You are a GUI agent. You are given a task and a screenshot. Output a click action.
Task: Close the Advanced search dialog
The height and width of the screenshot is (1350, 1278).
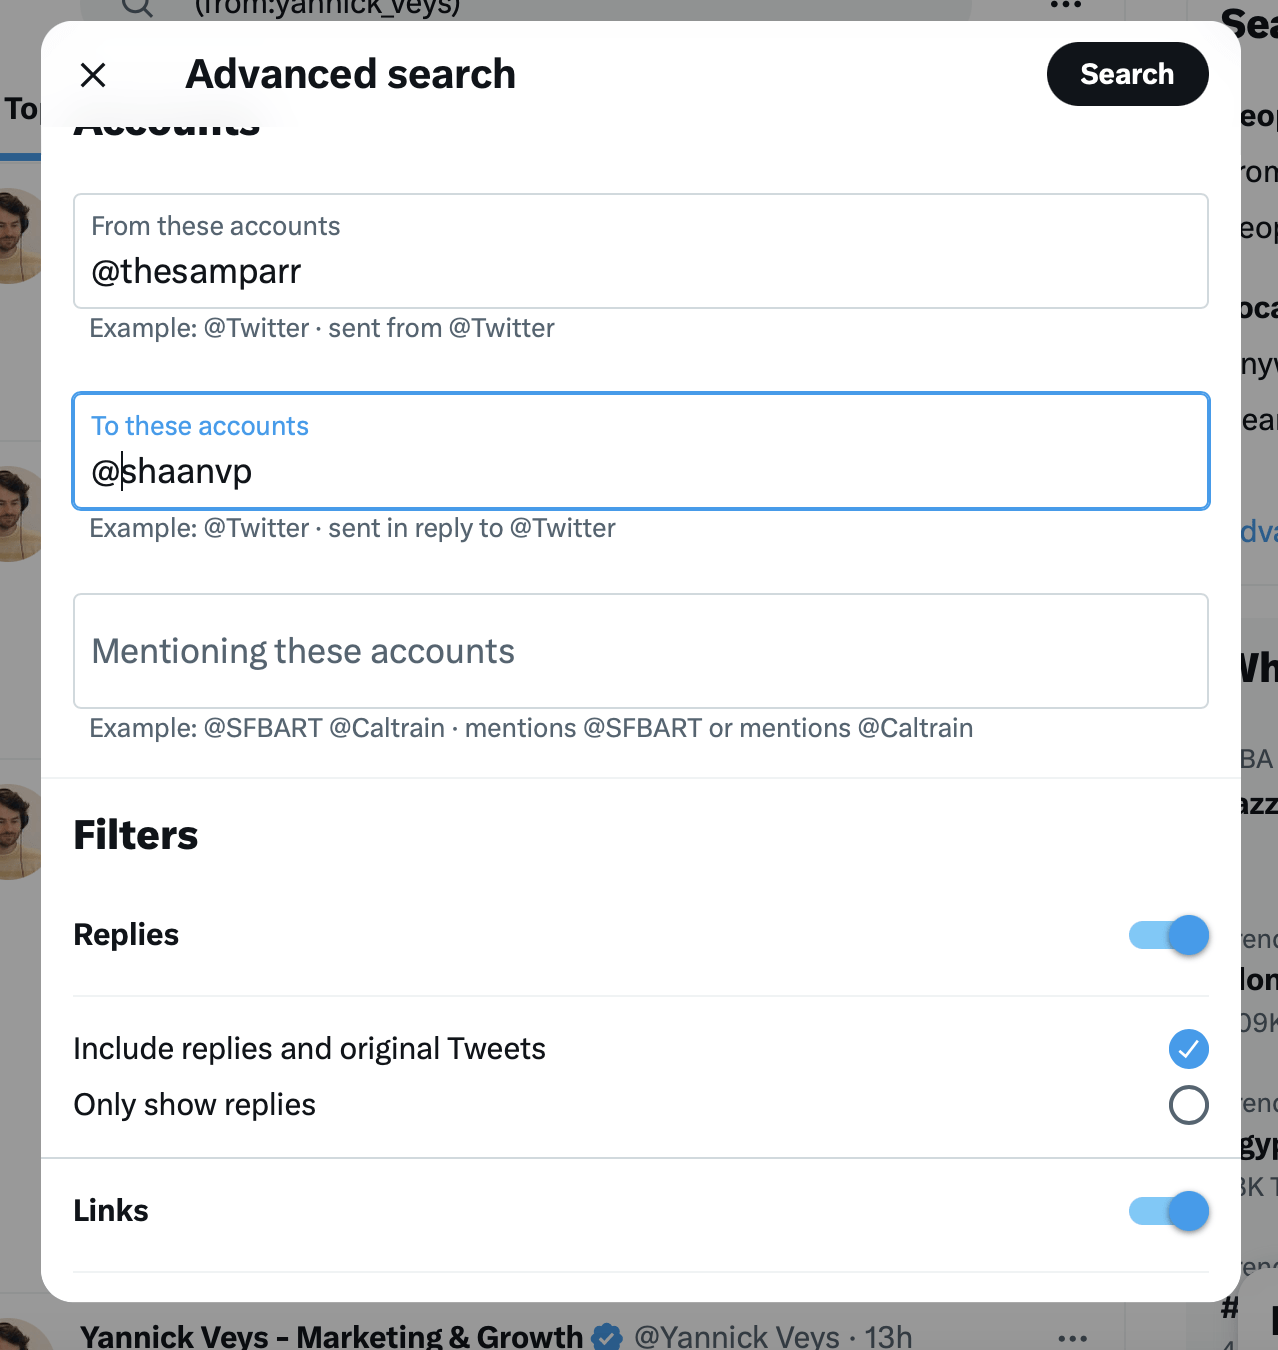click(x=93, y=75)
